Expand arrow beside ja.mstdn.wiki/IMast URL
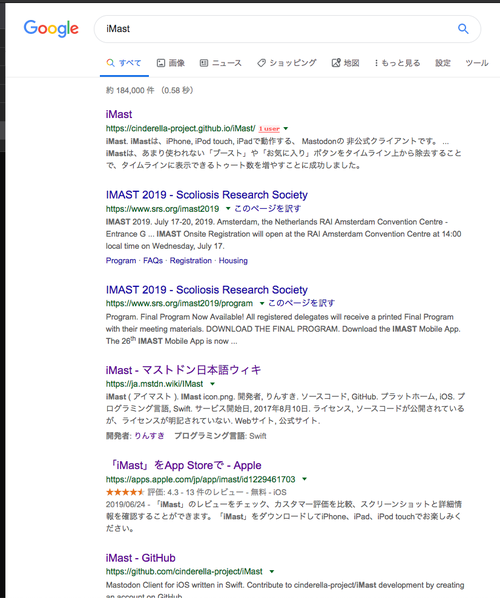Viewport: 500px width, 598px height. click(212, 384)
